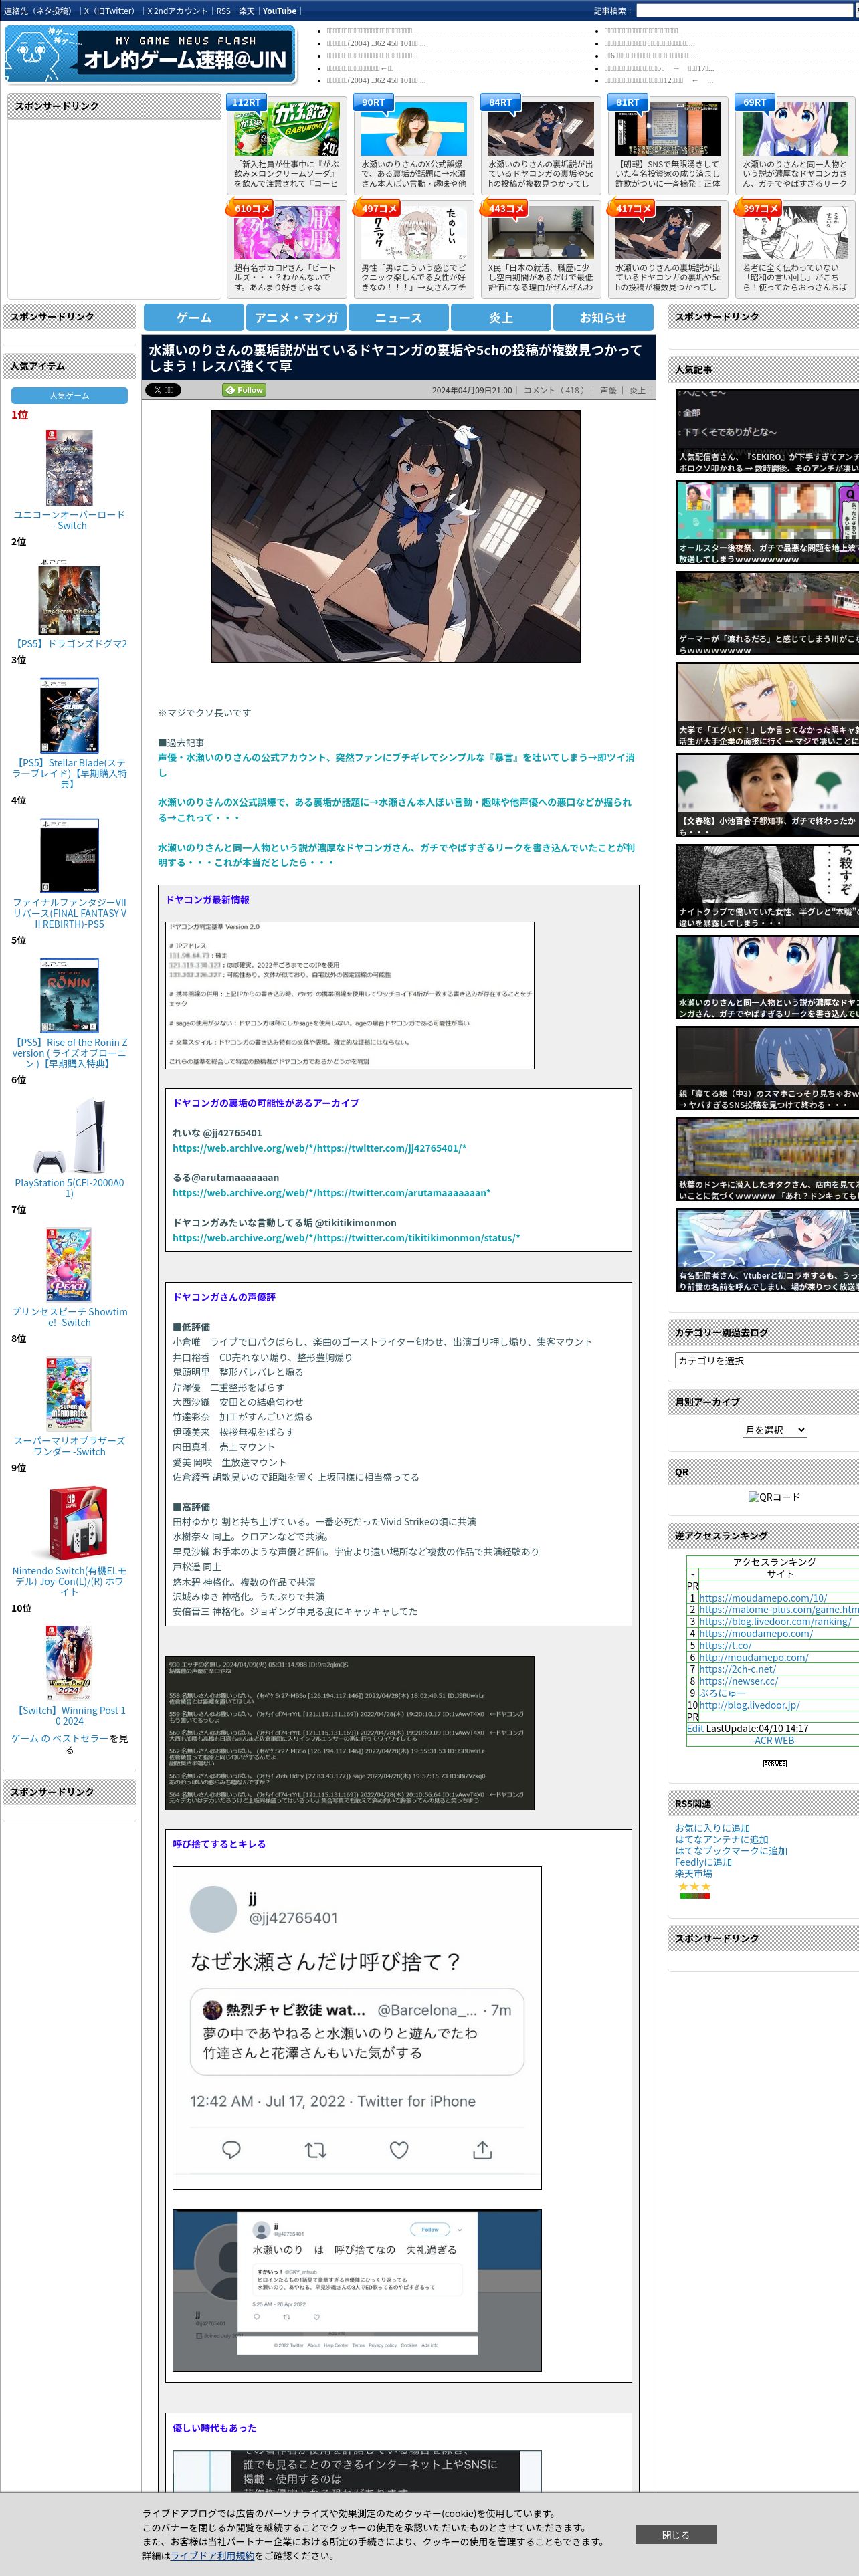Open the 月を選択 monthly archive dropdown
Screen dimensions: 859x2576
click(774, 1430)
